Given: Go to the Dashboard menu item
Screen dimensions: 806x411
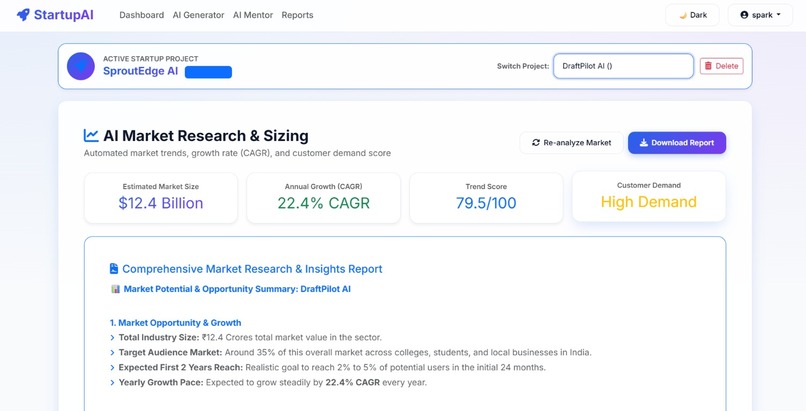Looking at the screenshot, I should tap(141, 15).
